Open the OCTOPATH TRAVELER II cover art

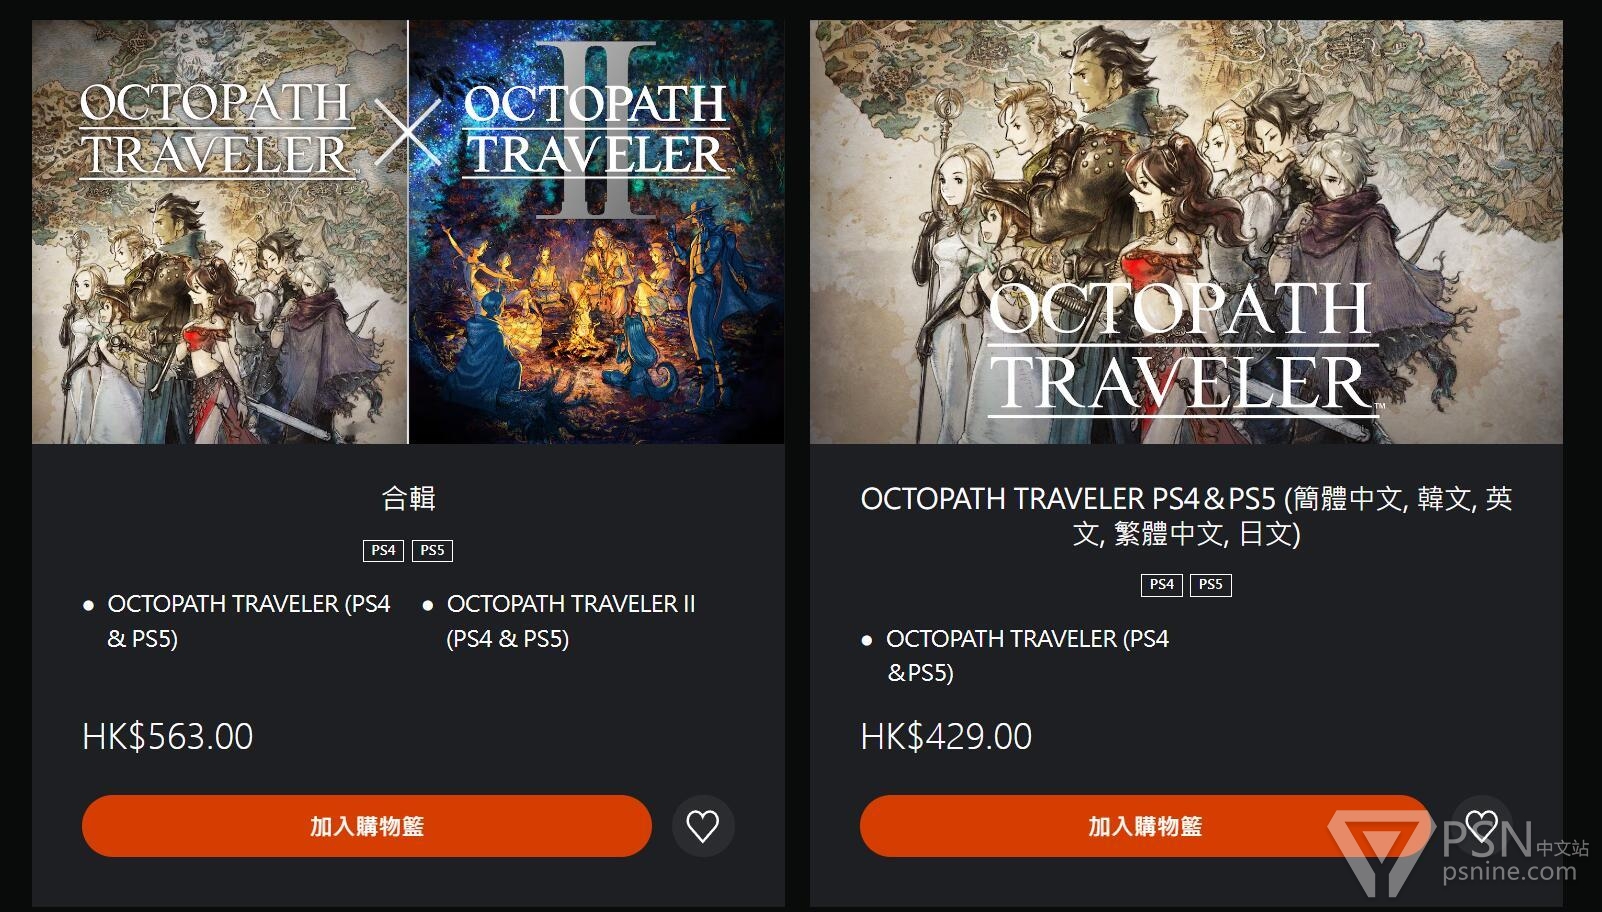(597, 232)
